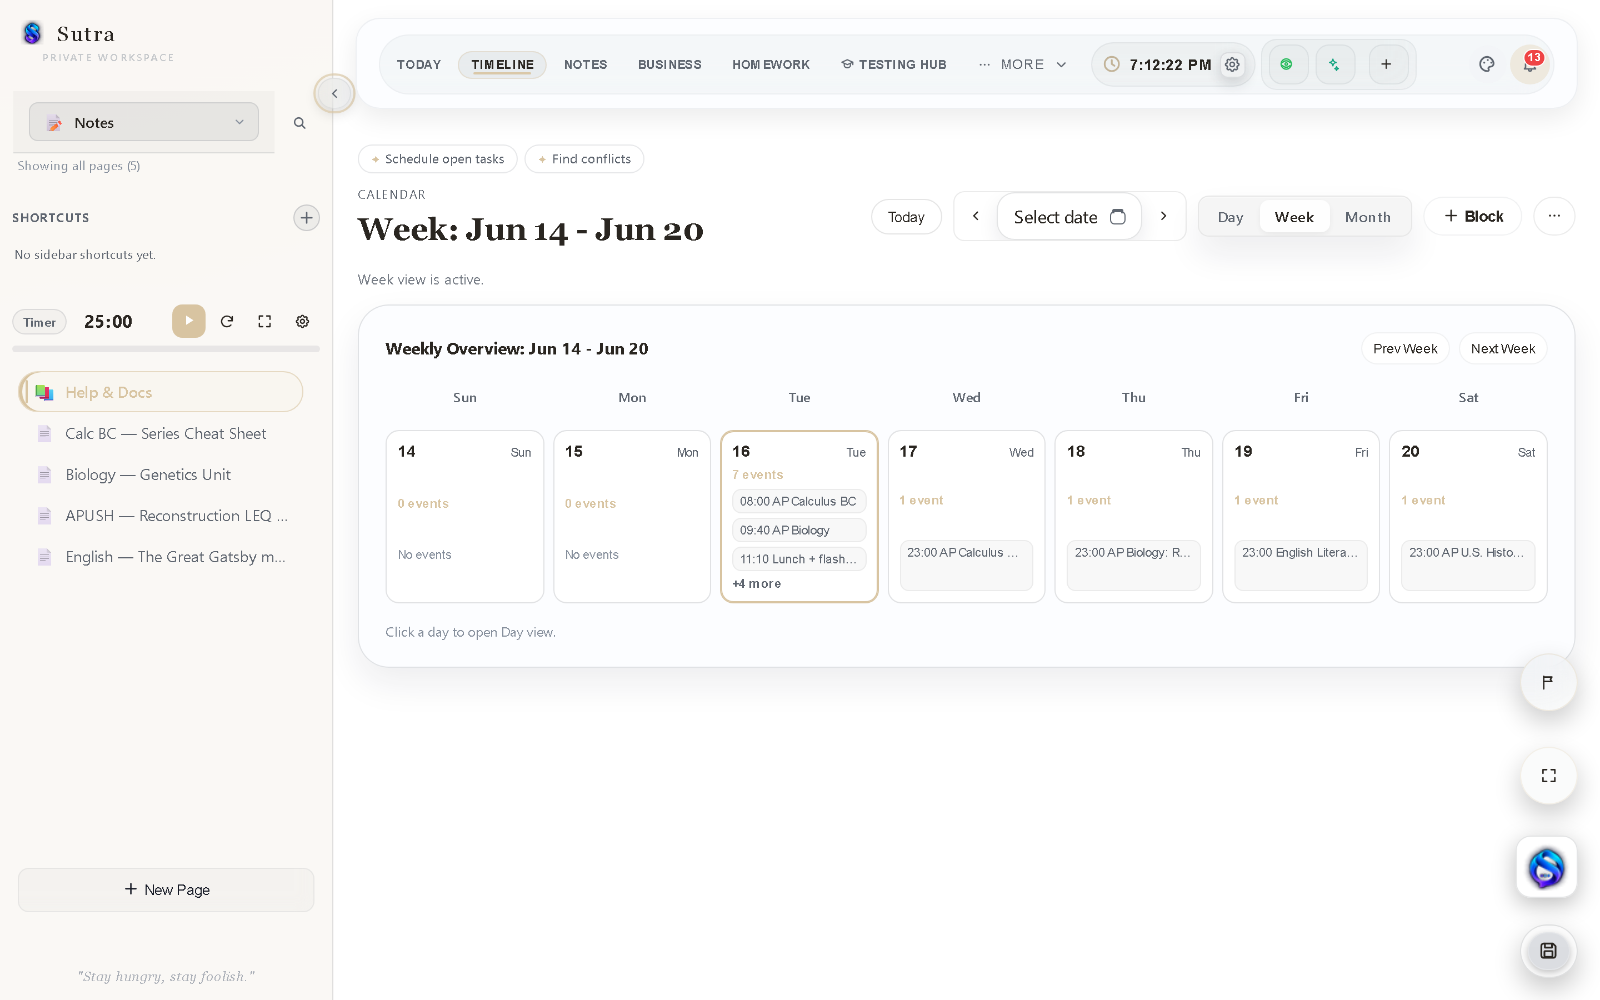Image resolution: width=1600 pixels, height=1000 pixels.
Task: Open Friday's 23:00 English Litera event
Action: (x=1300, y=565)
